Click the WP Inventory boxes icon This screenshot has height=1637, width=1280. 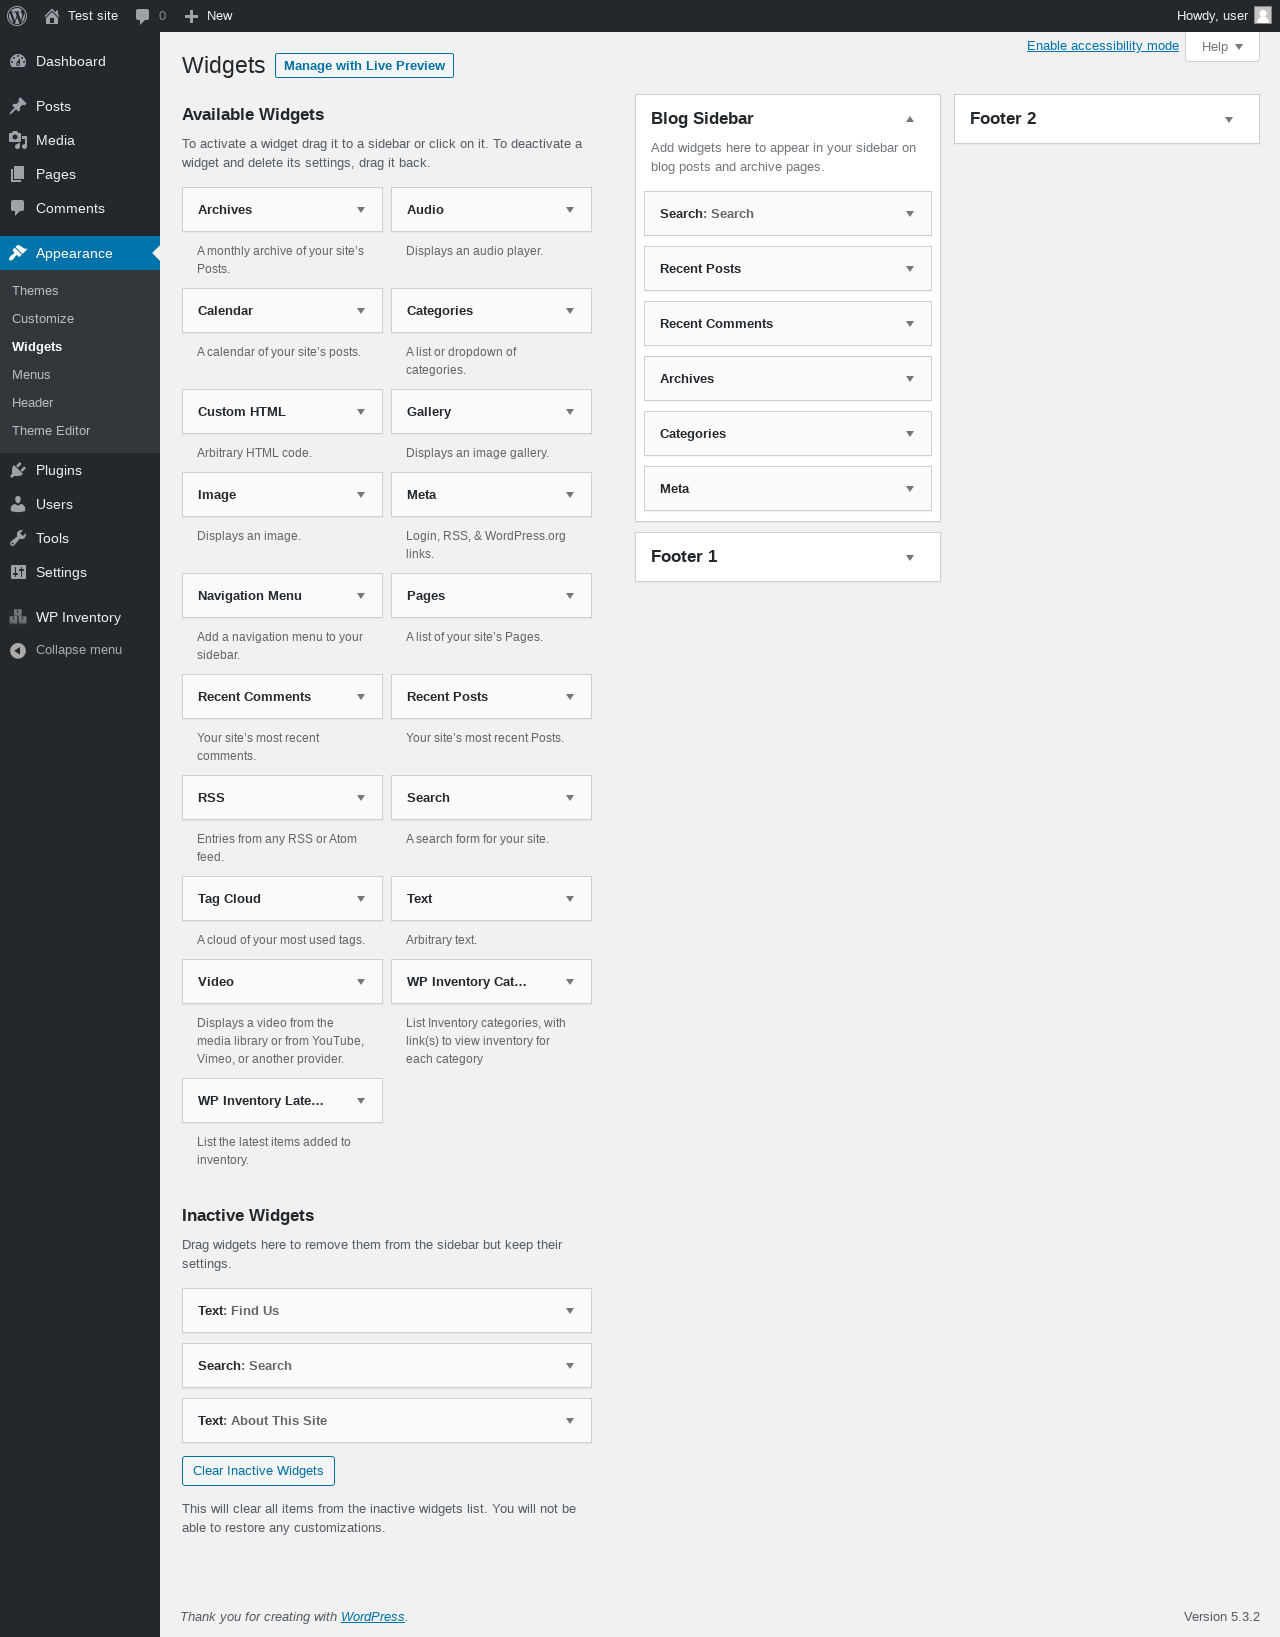[x=18, y=617]
